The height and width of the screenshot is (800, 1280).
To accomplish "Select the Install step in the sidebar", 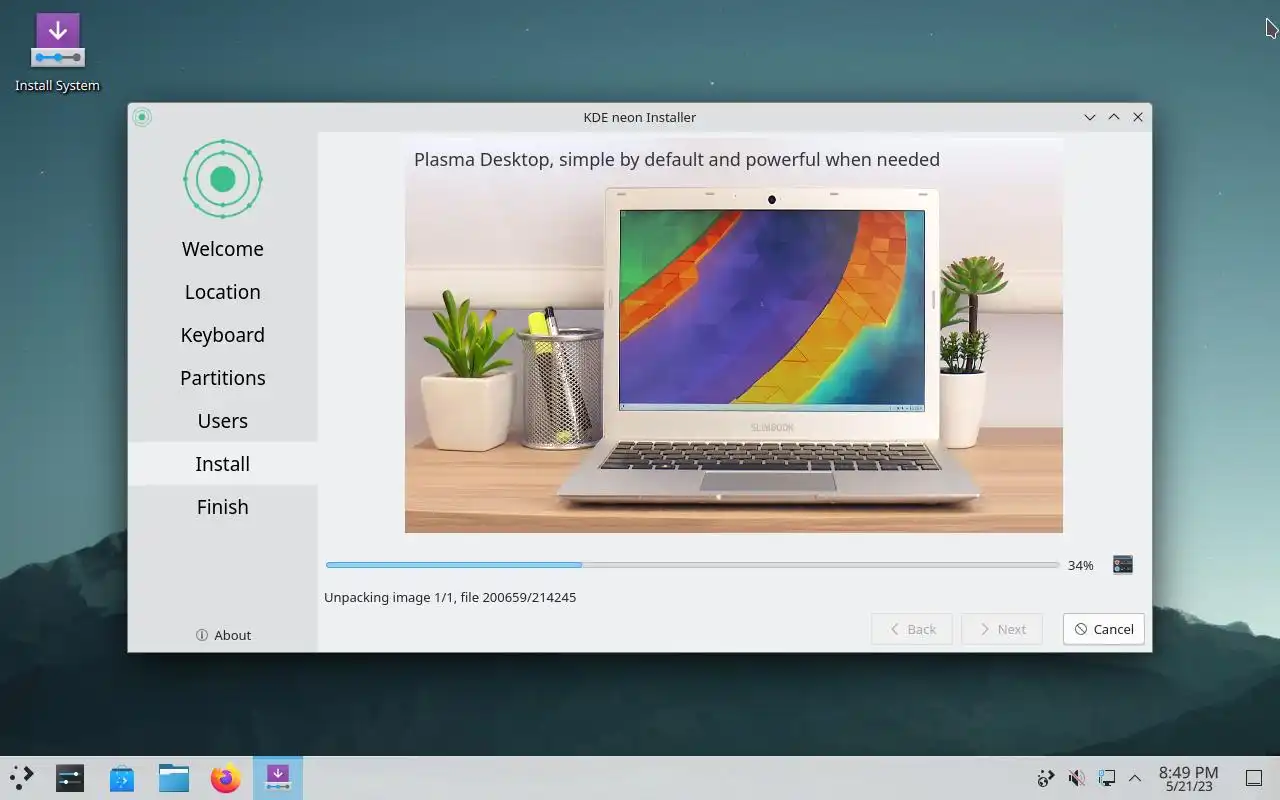I will point(223,464).
